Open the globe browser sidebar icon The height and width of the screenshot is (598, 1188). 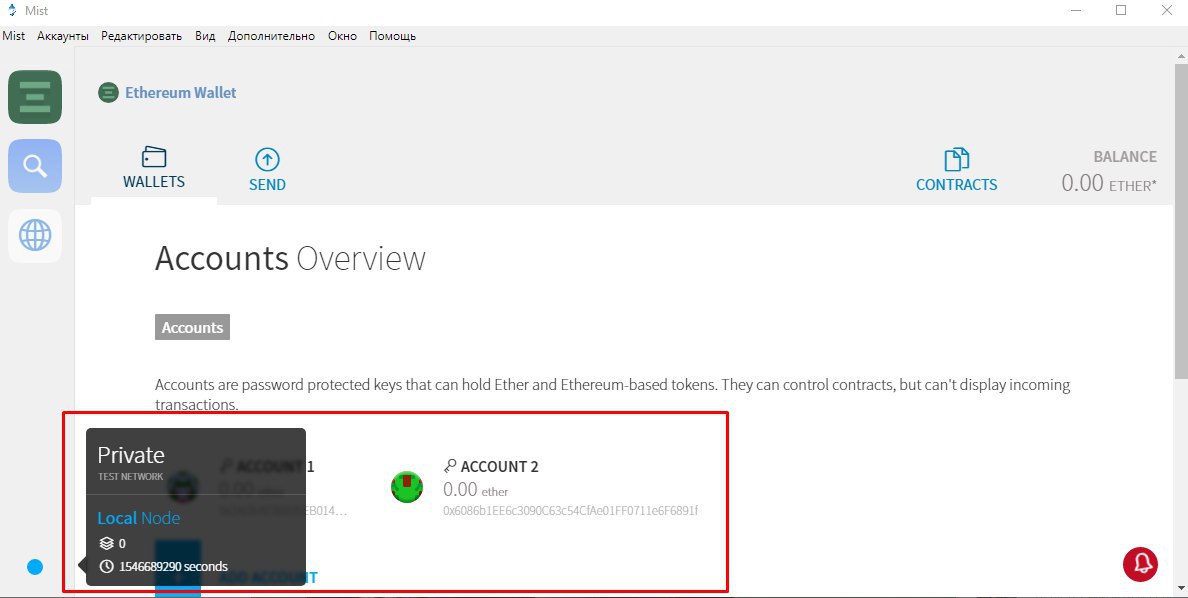pyautogui.click(x=35, y=236)
